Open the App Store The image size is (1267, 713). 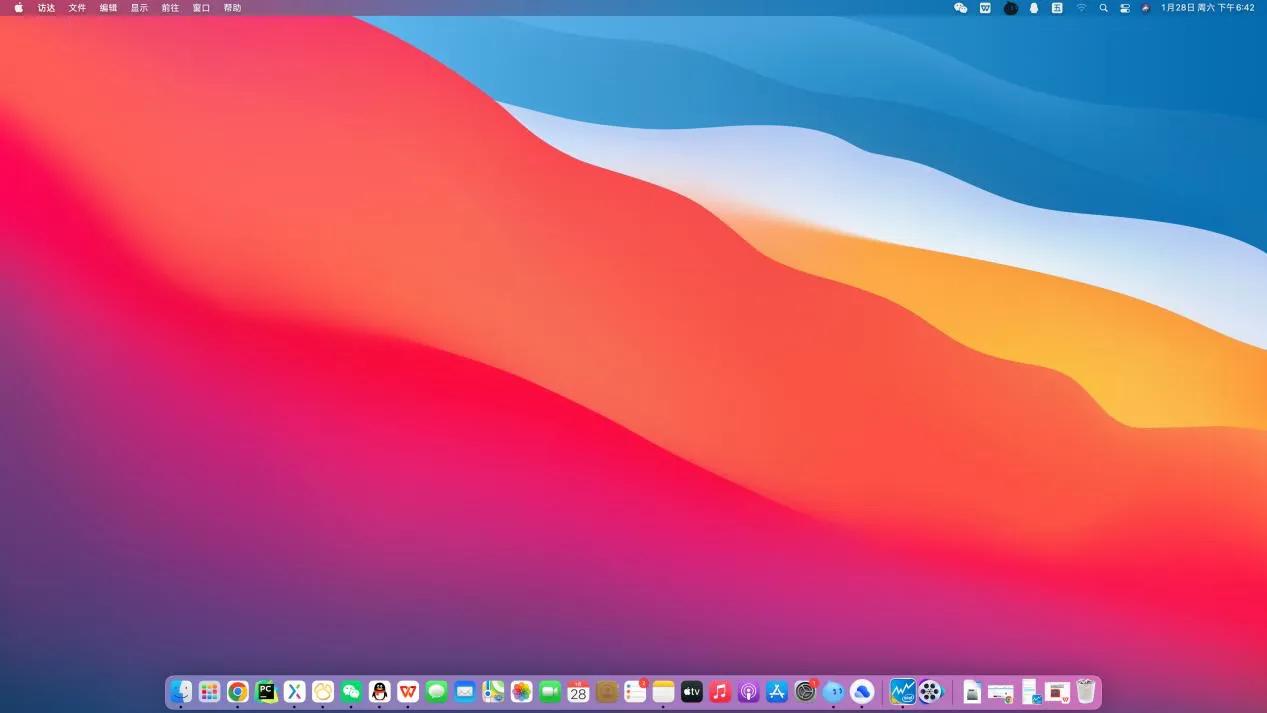(777, 691)
